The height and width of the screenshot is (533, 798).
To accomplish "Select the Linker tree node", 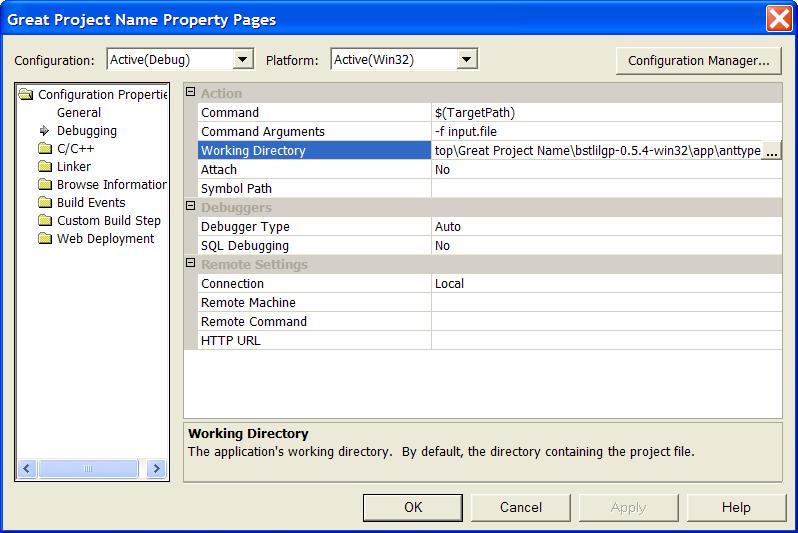I will [74, 166].
